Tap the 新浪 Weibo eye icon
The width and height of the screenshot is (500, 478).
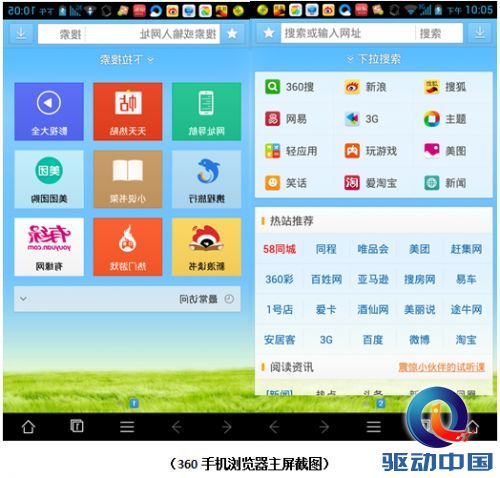click(x=352, y=87)
